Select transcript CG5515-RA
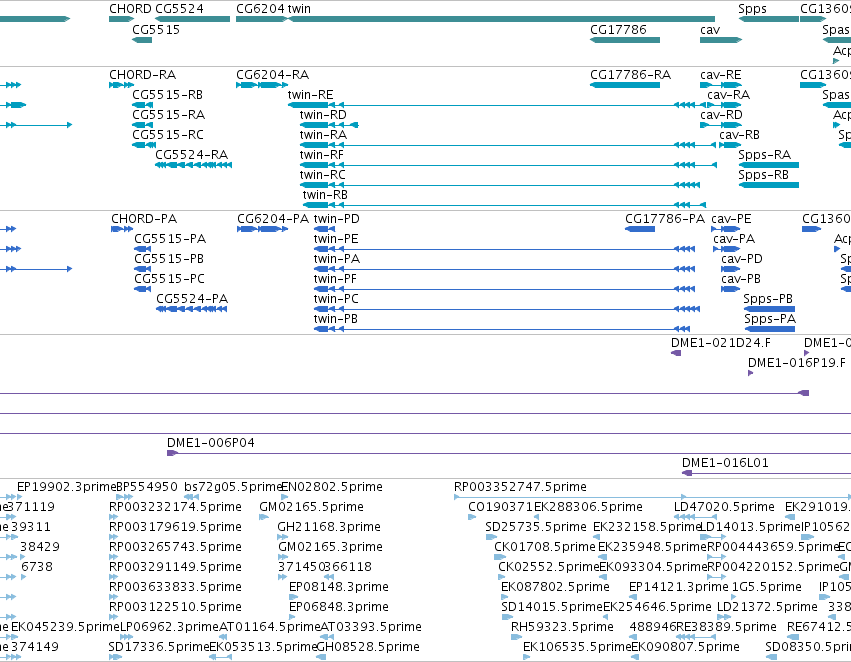851x662 pixels. point(169,115)
